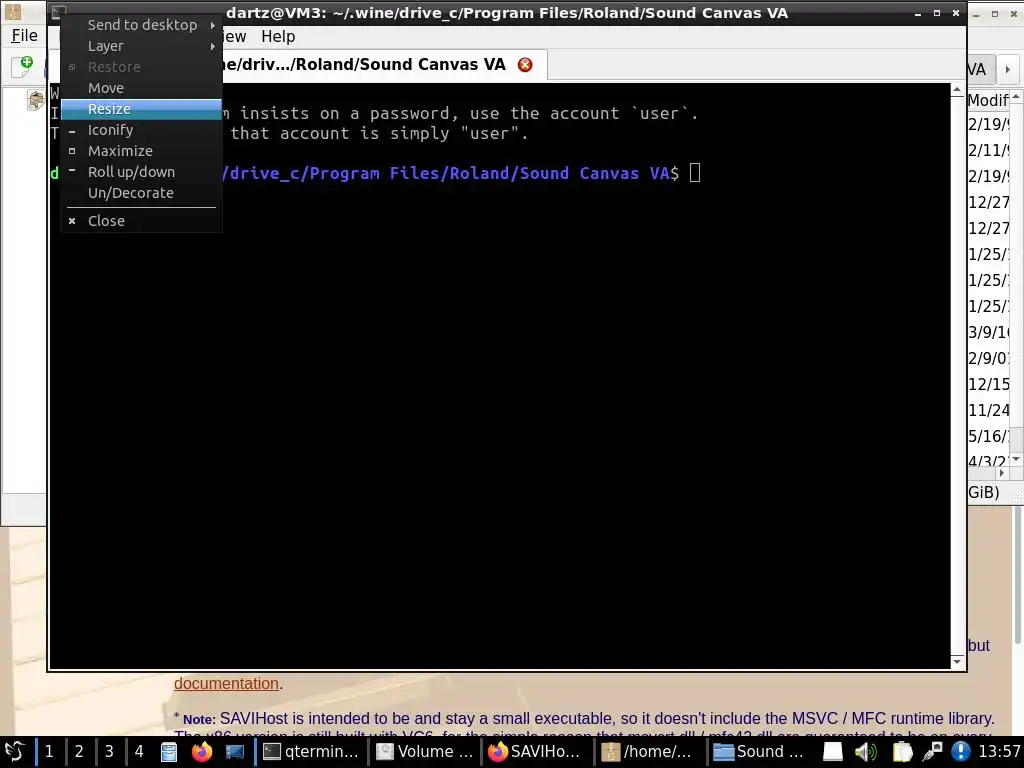Launch Firefox from the taskbar quick launch
1024x768 pixels.
click(x=202, y=752)
